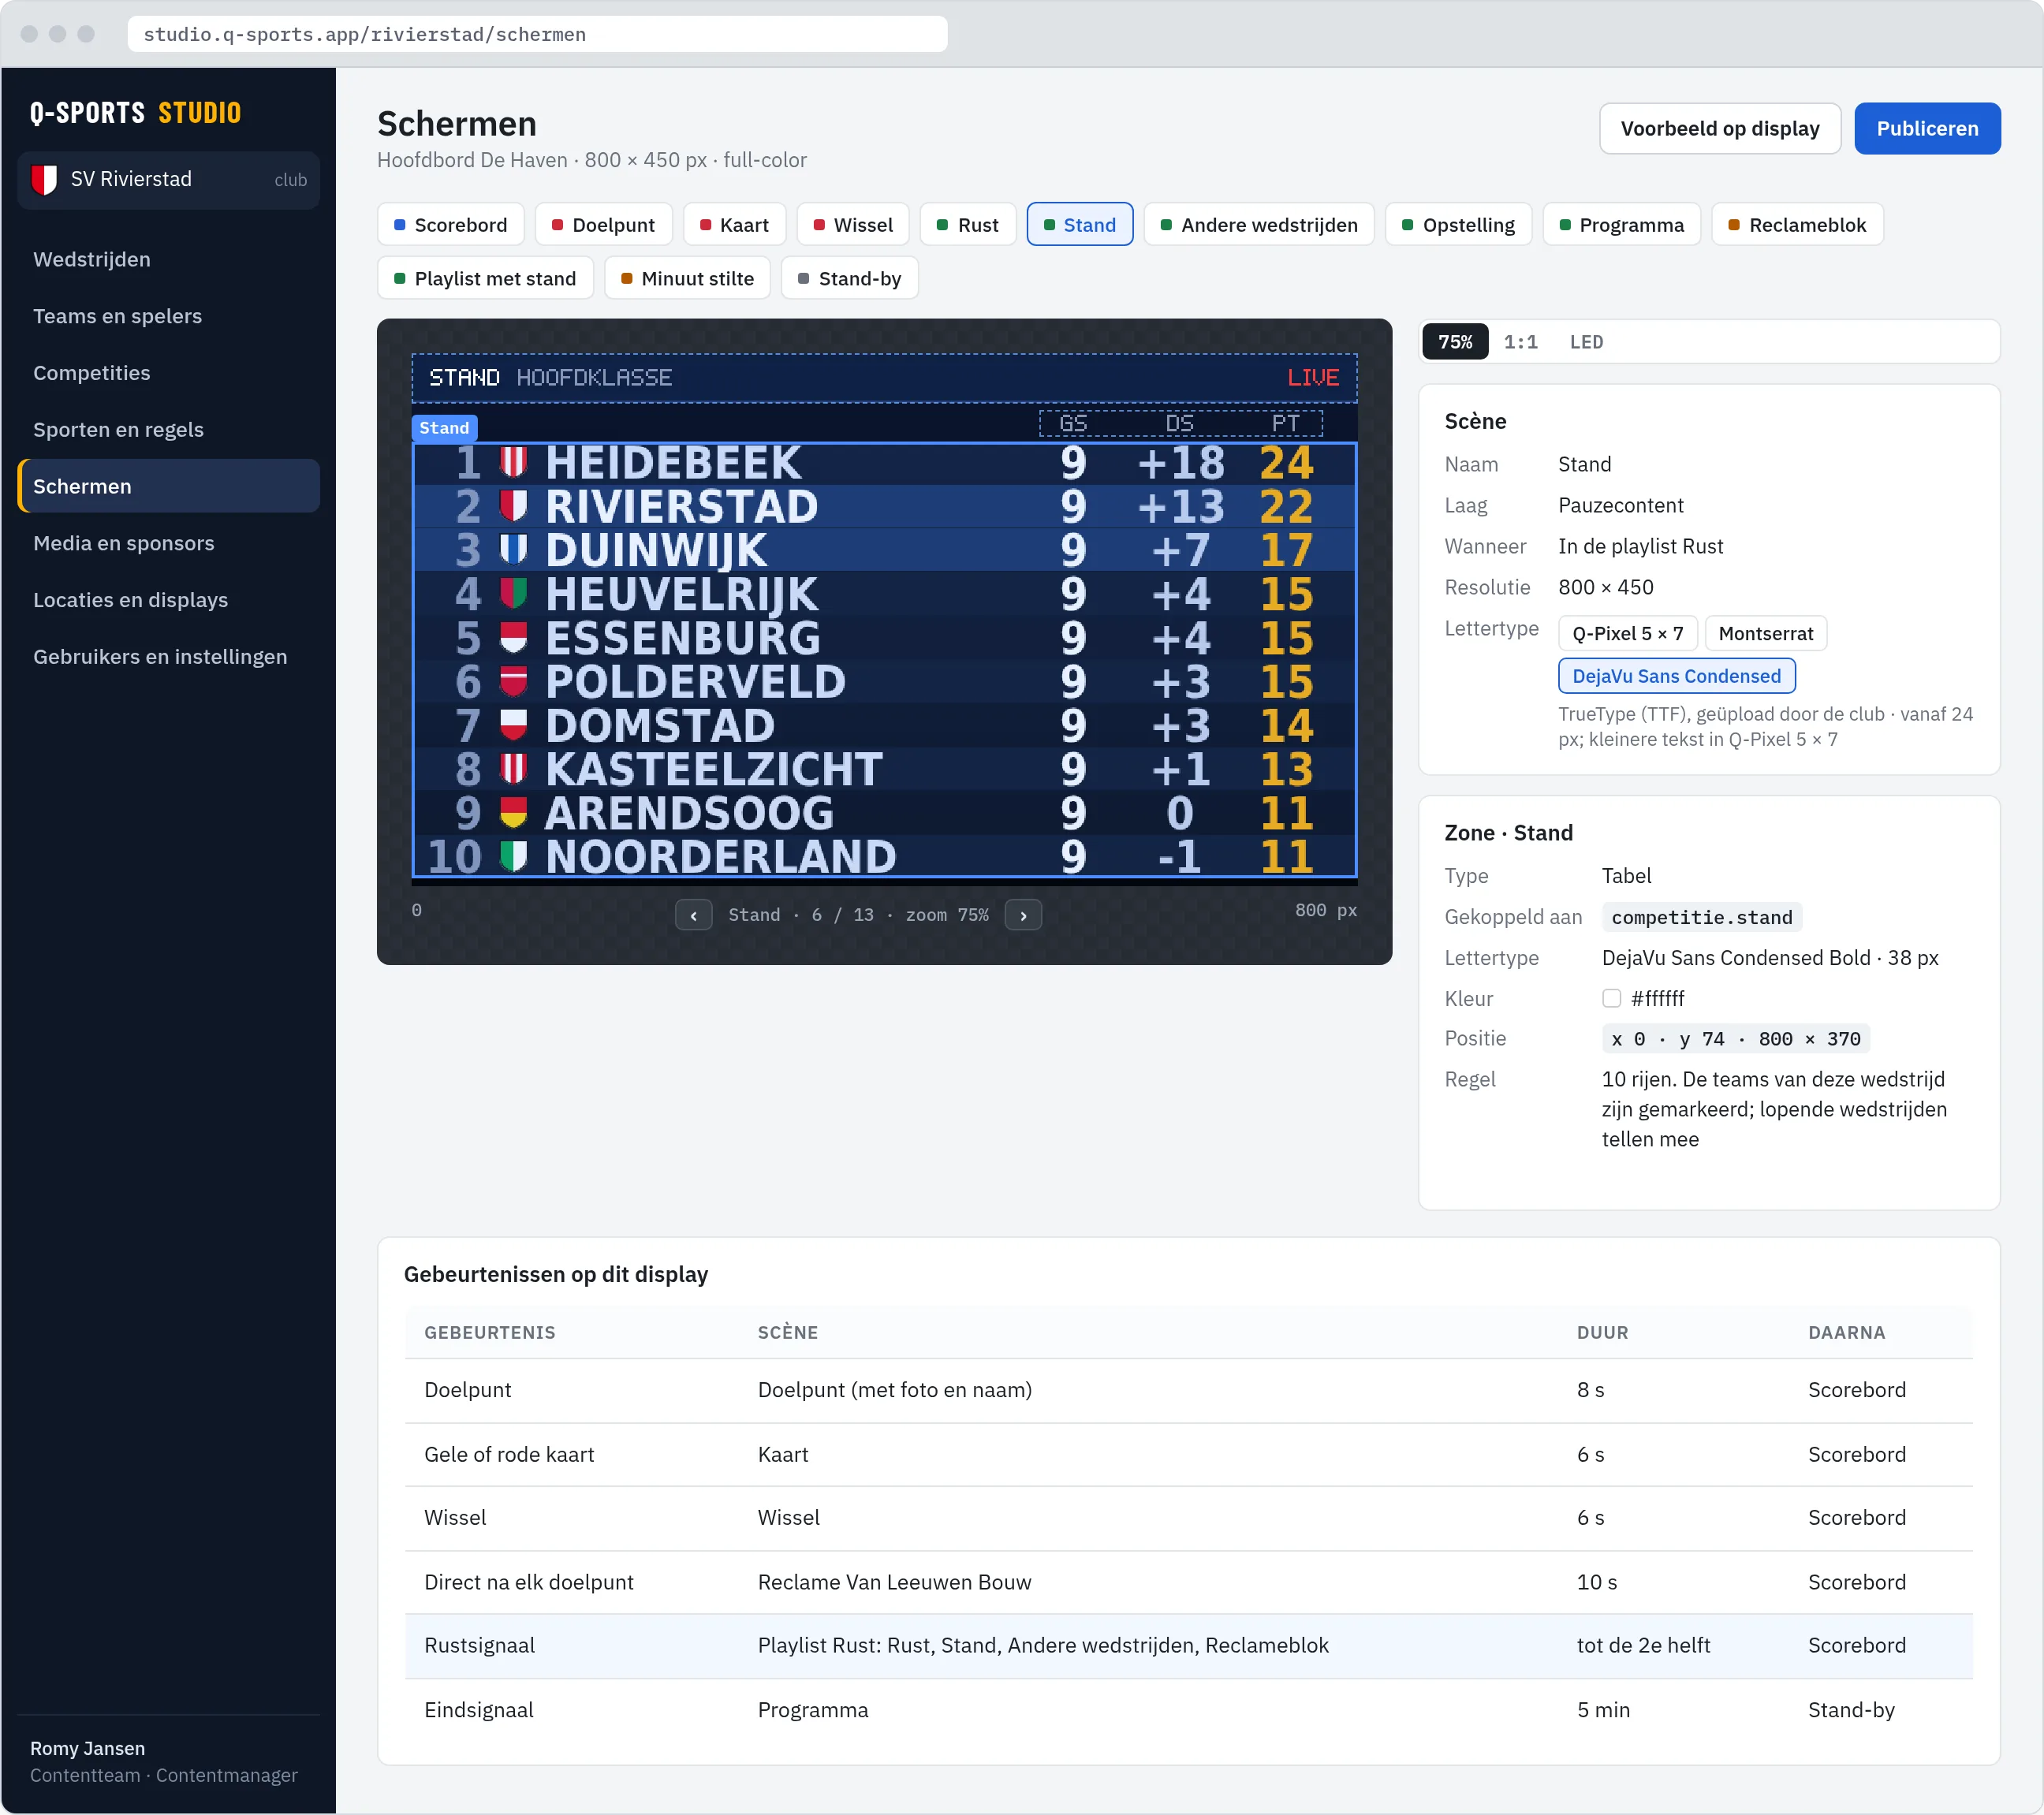Open the Doelpunt scene tab
Screen dimensions: 2044x1815
click(603, 225)
